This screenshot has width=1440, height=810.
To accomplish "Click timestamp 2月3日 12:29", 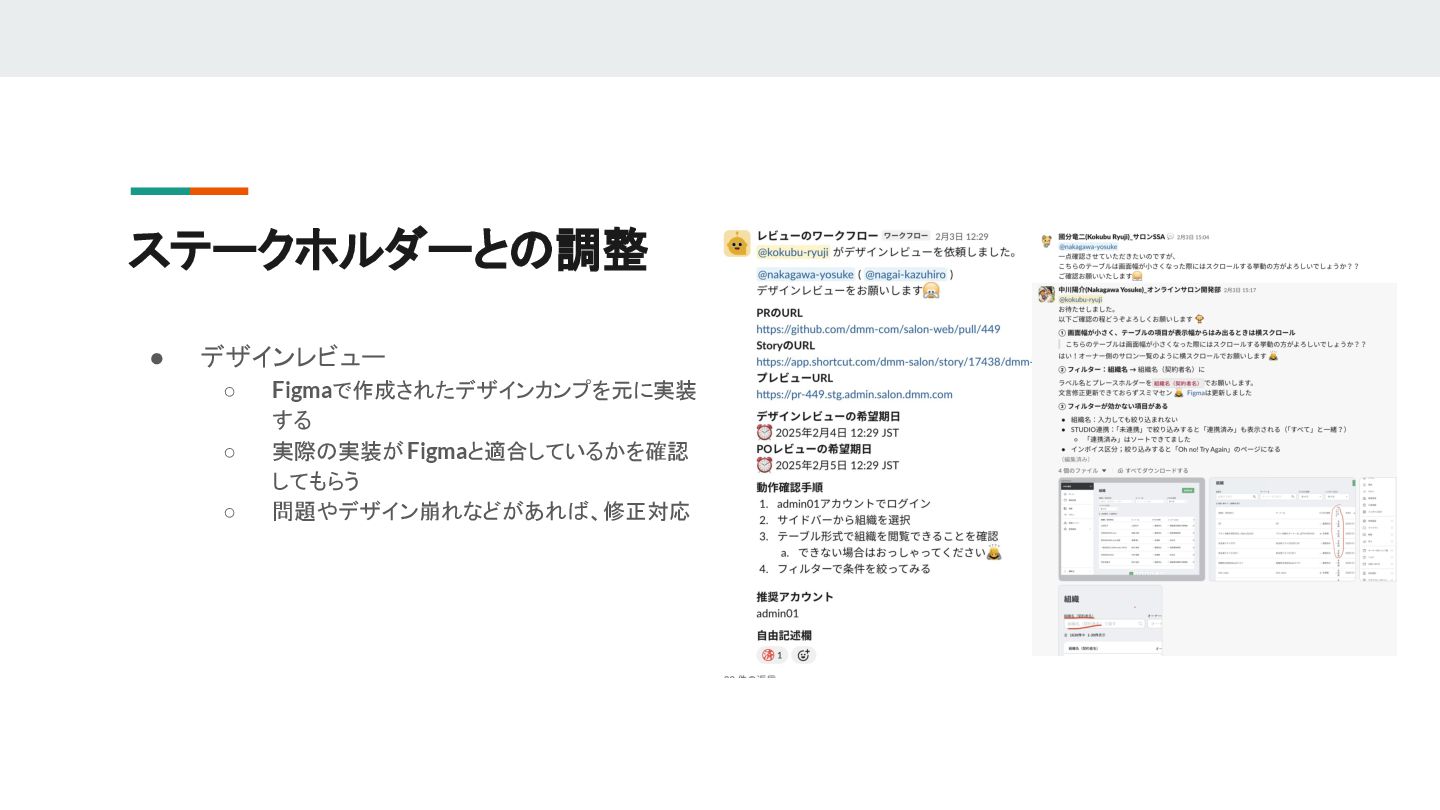I will click(x=962, y=236).
